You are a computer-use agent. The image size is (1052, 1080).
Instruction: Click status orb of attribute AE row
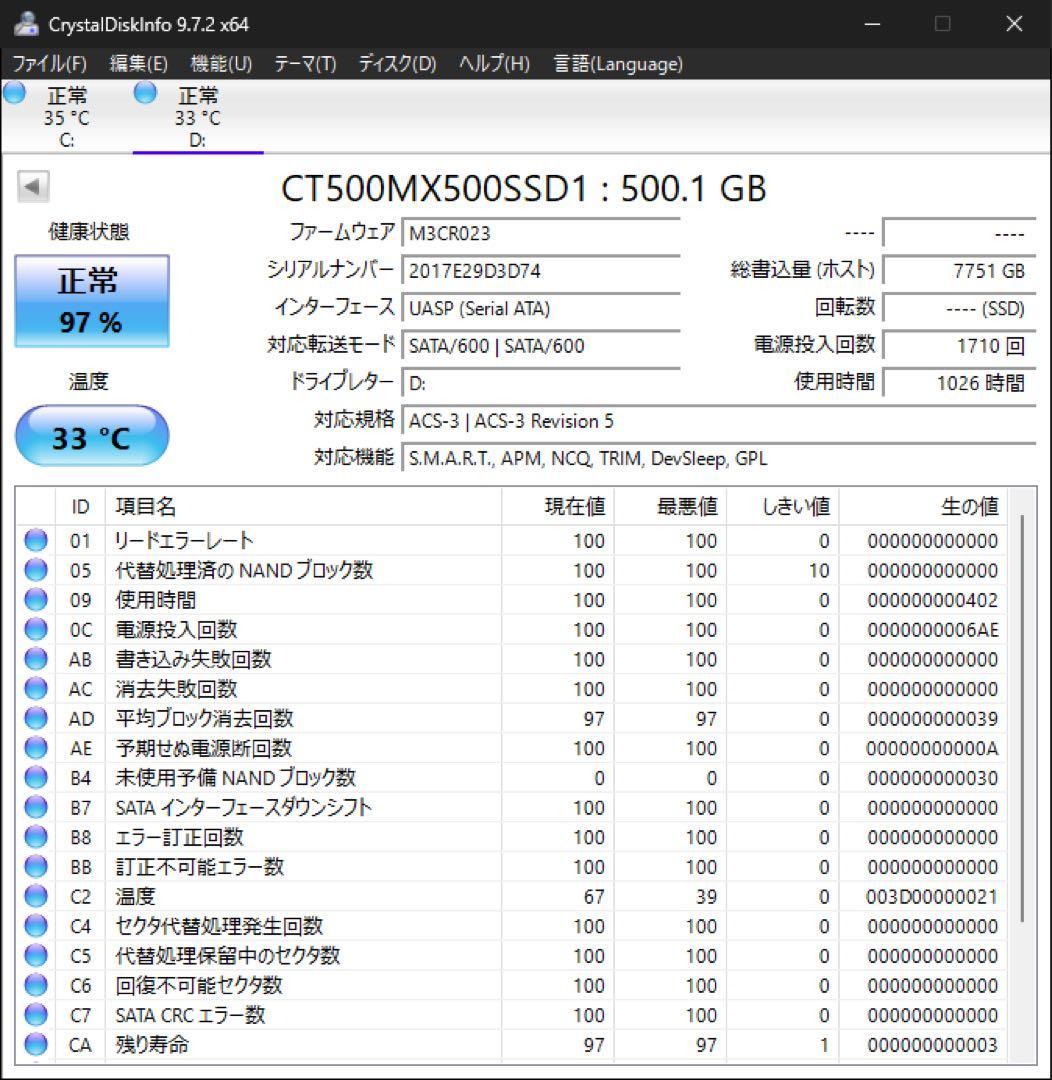[x=36, y=748]
